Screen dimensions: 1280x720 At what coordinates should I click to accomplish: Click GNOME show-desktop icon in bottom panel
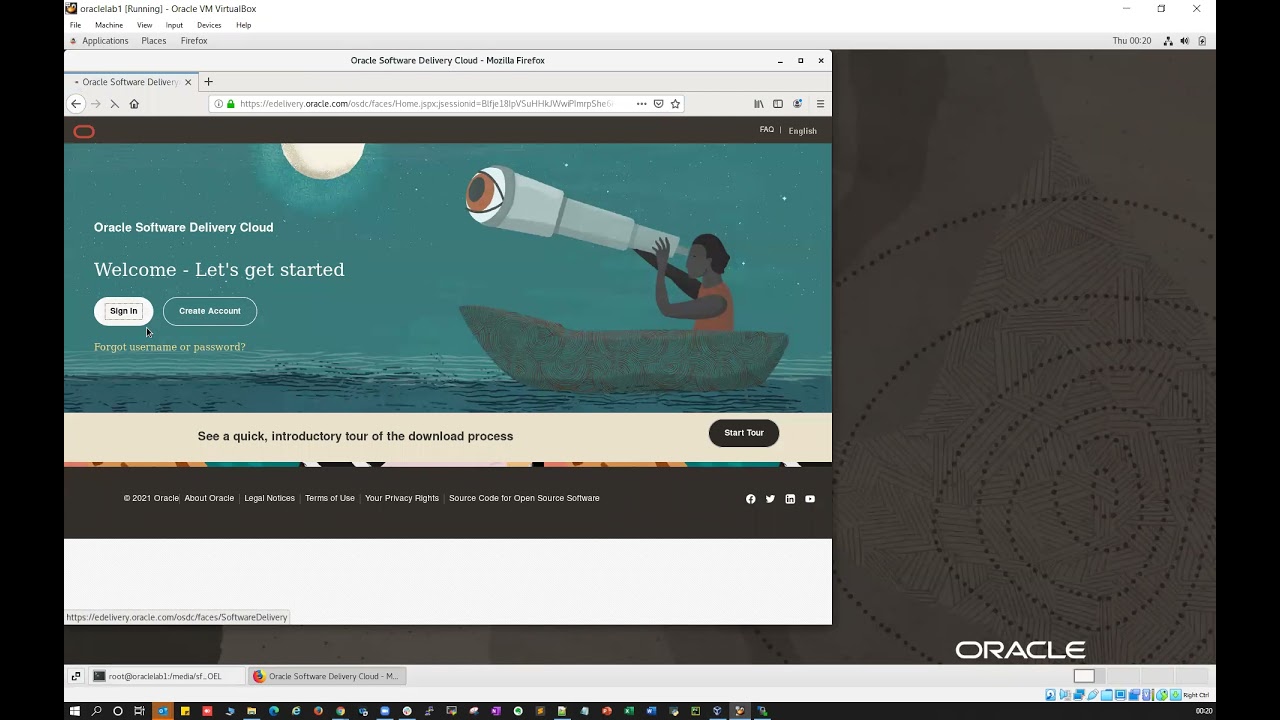pos(75,676)
